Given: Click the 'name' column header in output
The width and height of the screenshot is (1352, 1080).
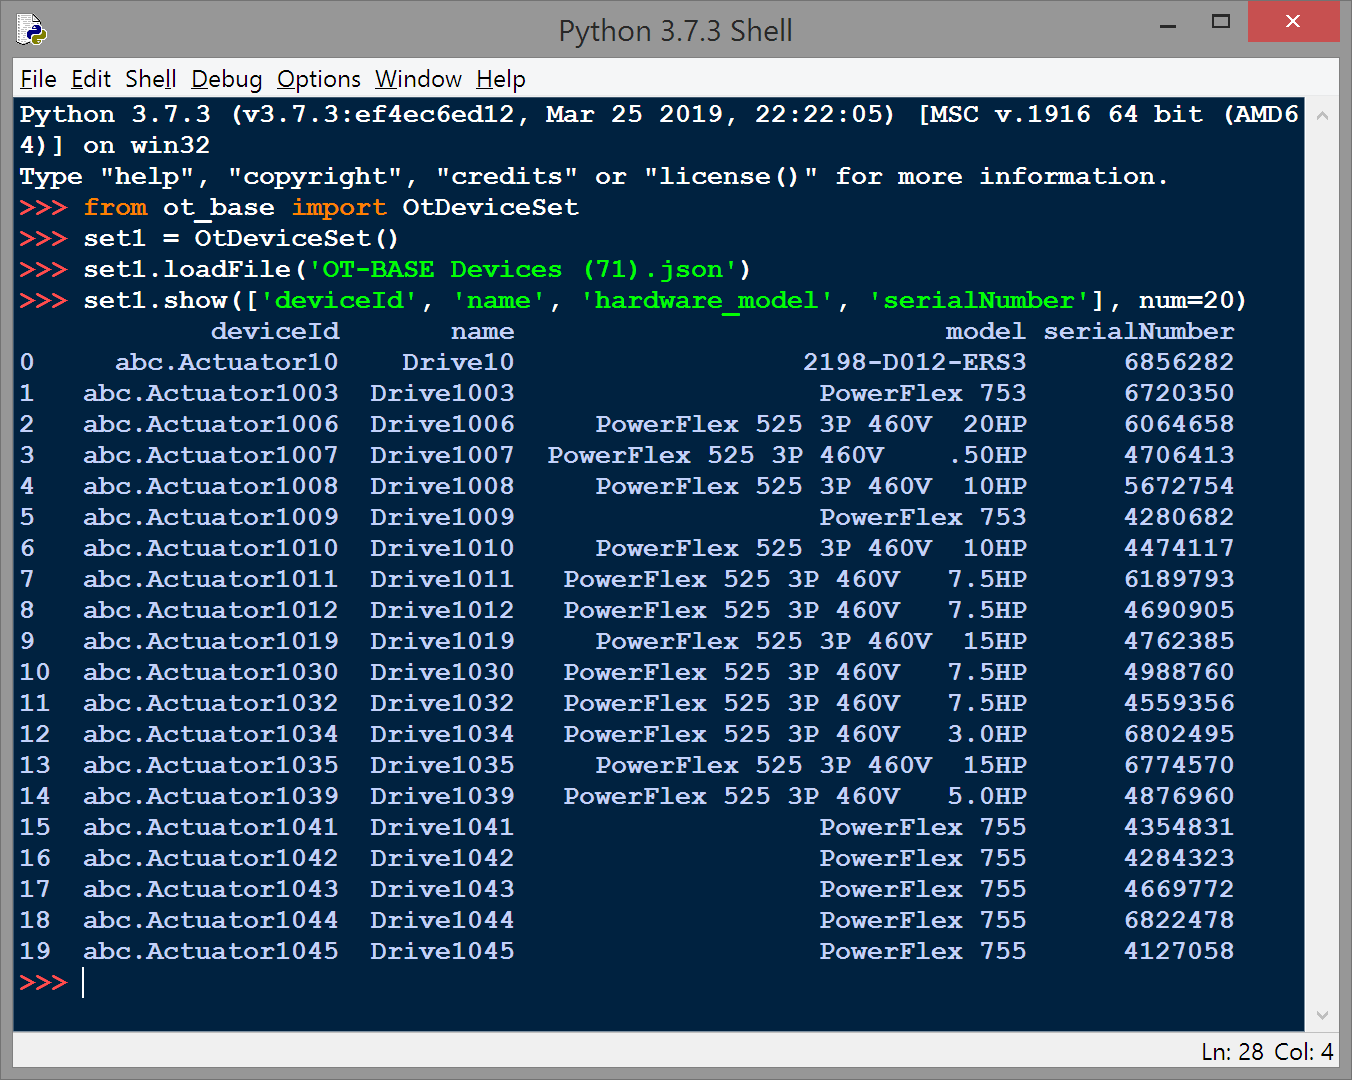Looking at the screenshot, I should coord(483,331).
